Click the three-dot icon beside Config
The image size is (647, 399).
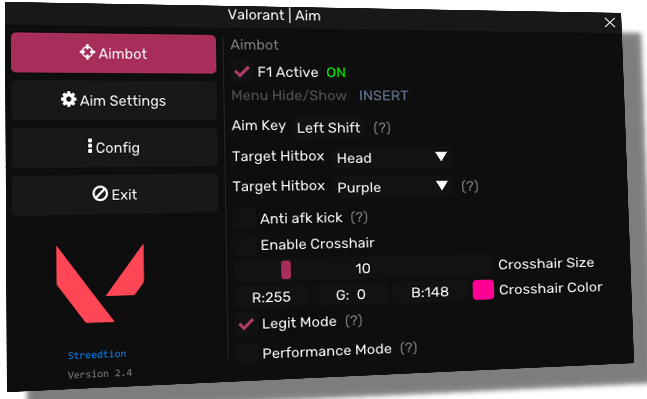(90, 146)
